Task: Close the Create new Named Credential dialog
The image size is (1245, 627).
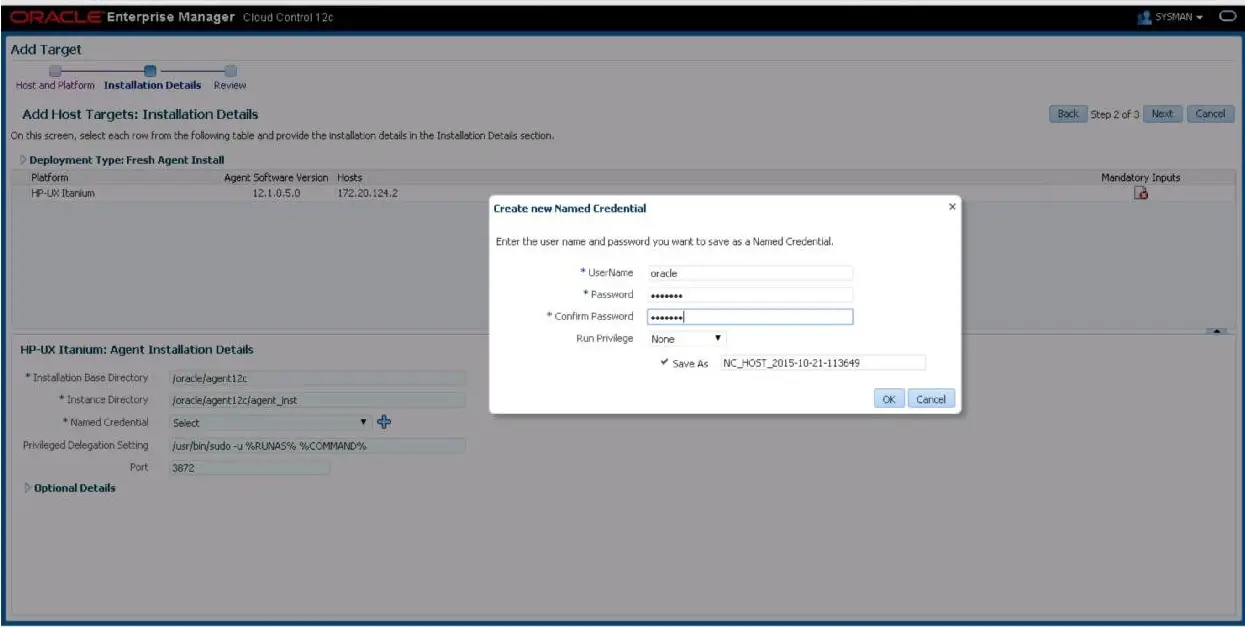Action: click(951, 206)
